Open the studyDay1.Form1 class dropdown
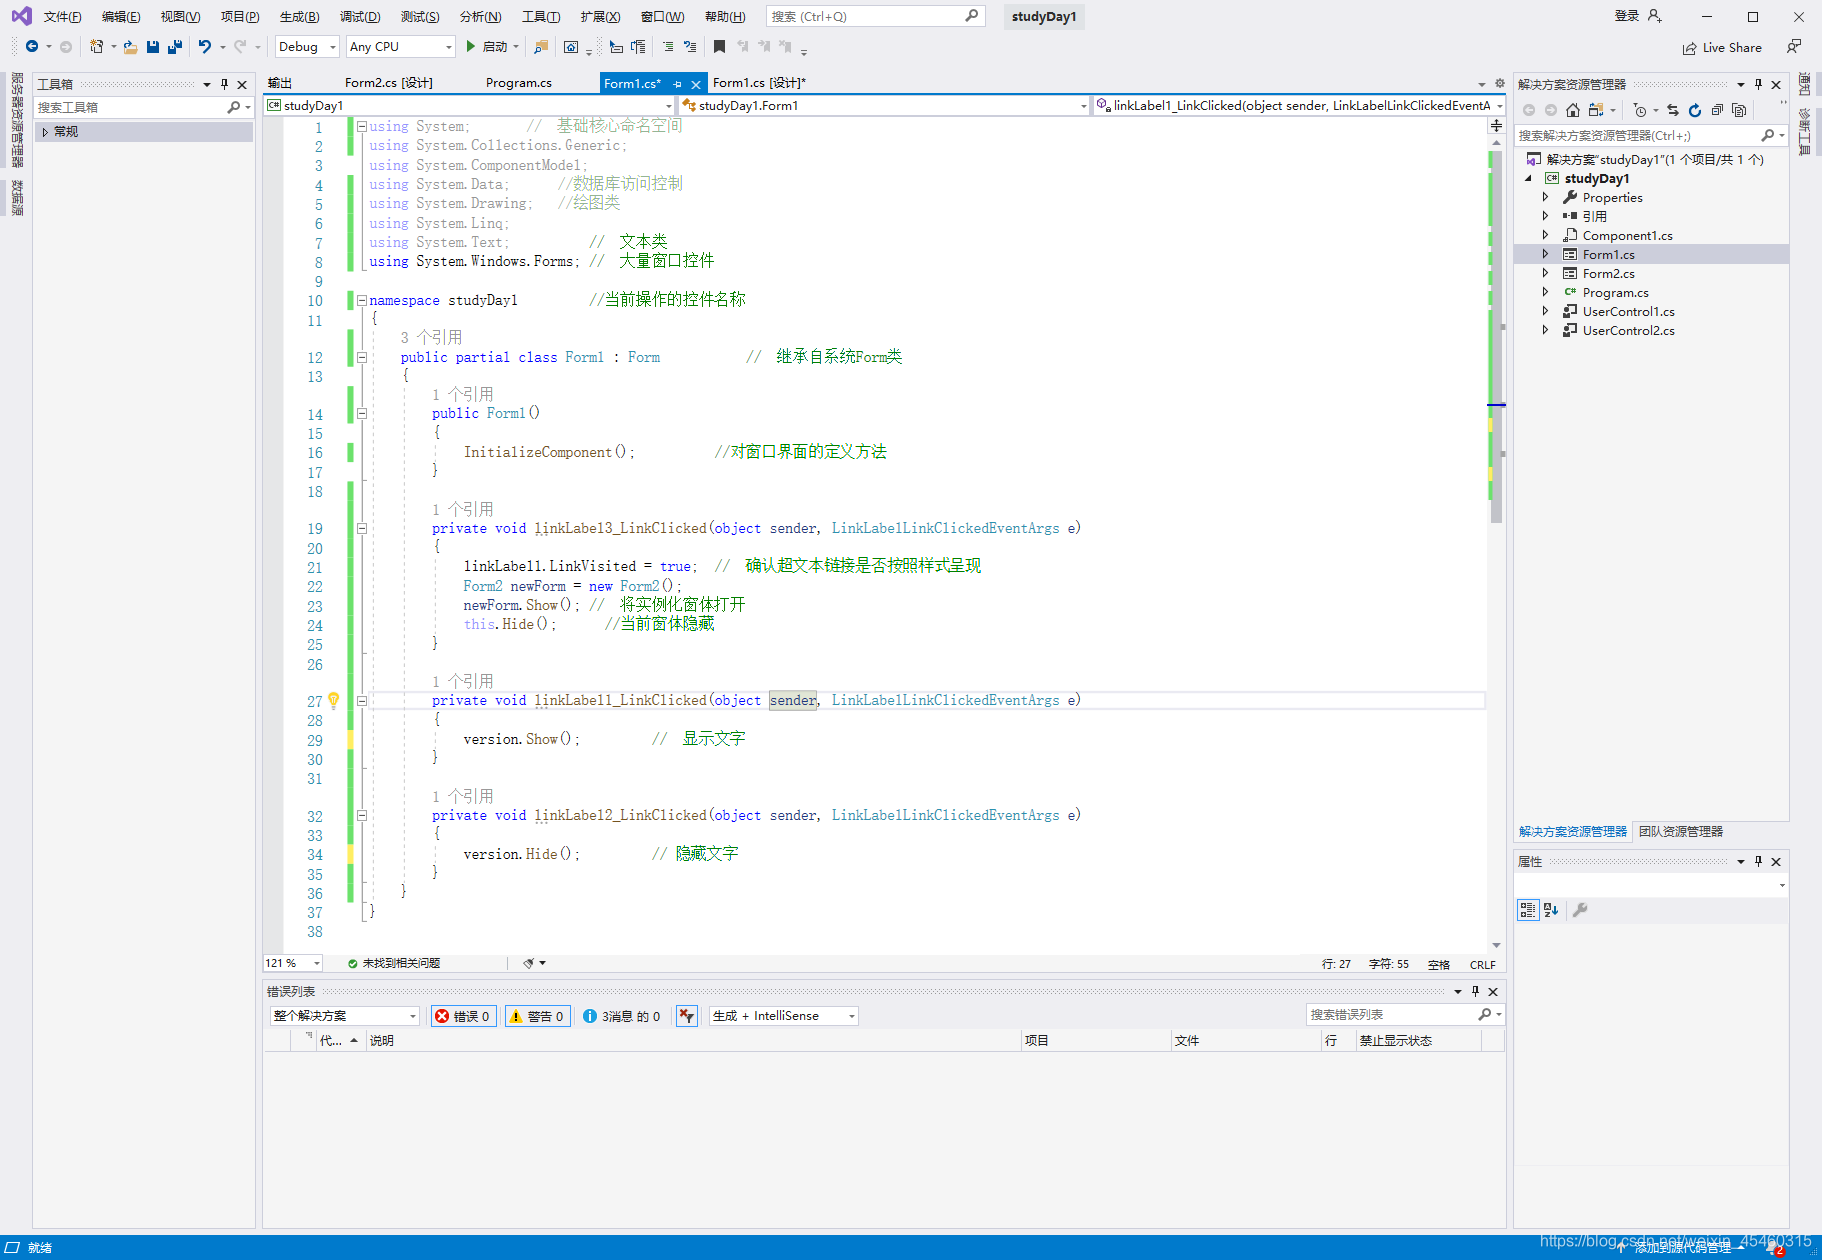The width and height of the screenshot is (1822, 1260). 884,105
